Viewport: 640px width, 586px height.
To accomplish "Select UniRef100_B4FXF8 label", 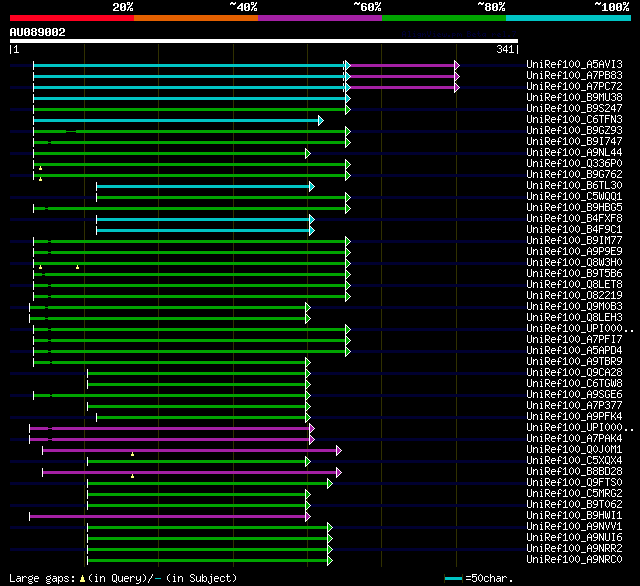I will (574, 219).
